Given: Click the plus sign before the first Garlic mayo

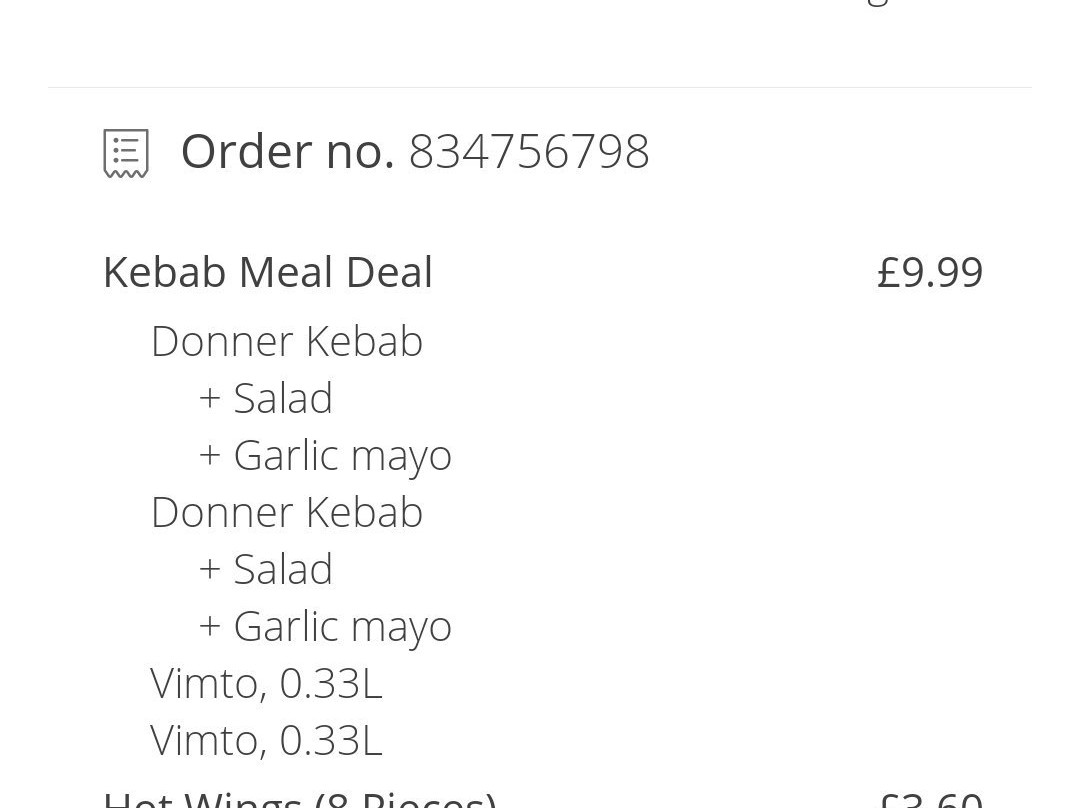Looking at the screenshot, I should point(209,455).
